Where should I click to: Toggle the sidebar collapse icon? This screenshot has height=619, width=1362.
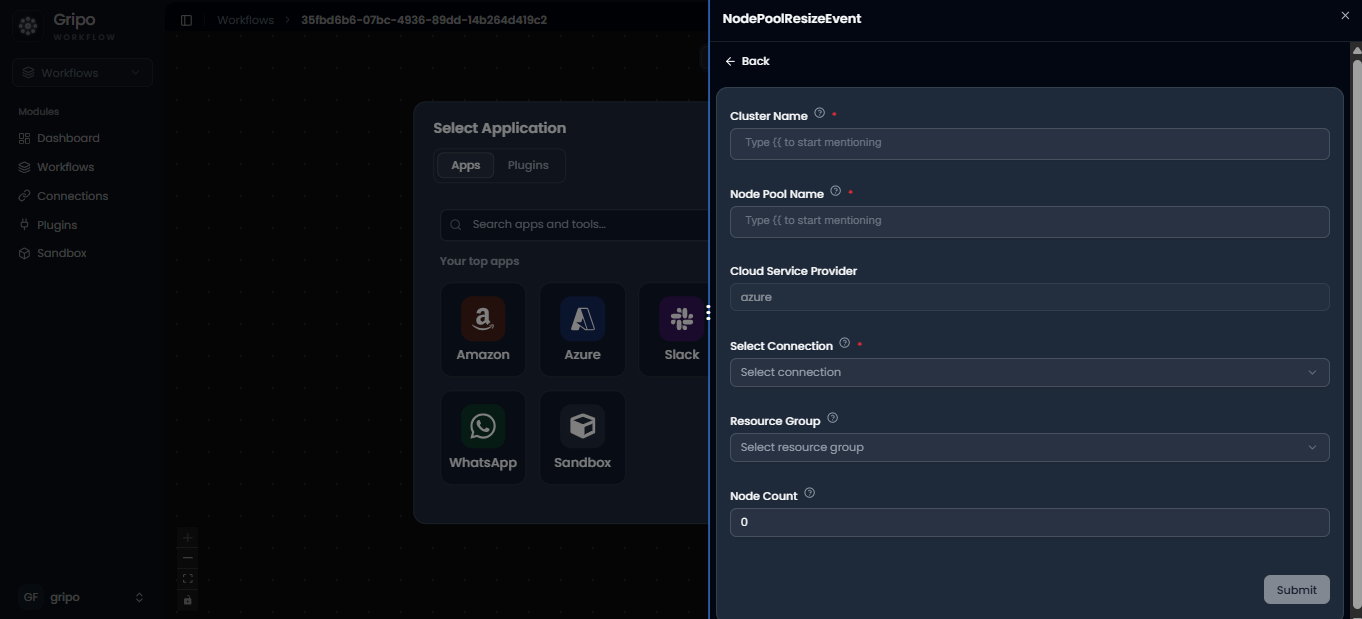186,20
